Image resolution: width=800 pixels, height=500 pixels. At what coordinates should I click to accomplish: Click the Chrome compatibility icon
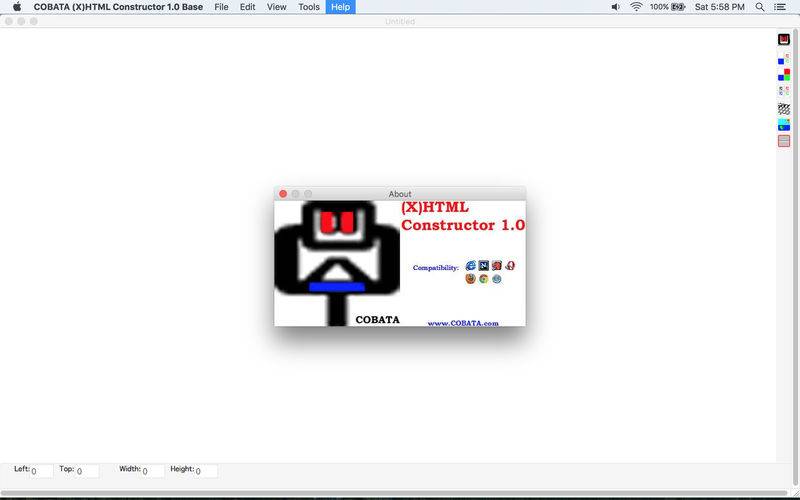click(x=484, y=279)
